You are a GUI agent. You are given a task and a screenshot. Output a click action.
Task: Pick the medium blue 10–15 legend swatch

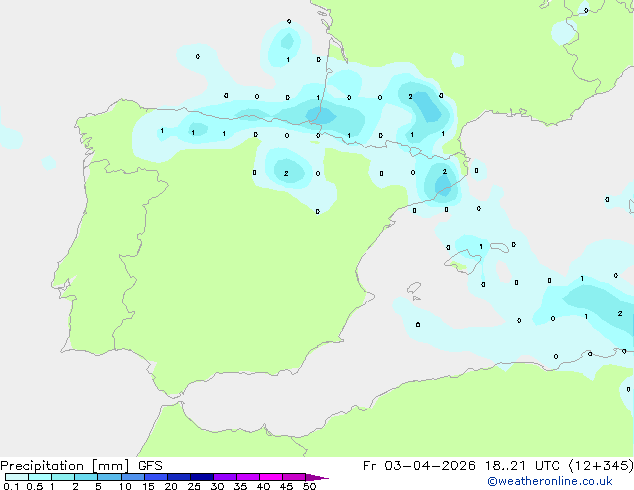tap(133, 477)
